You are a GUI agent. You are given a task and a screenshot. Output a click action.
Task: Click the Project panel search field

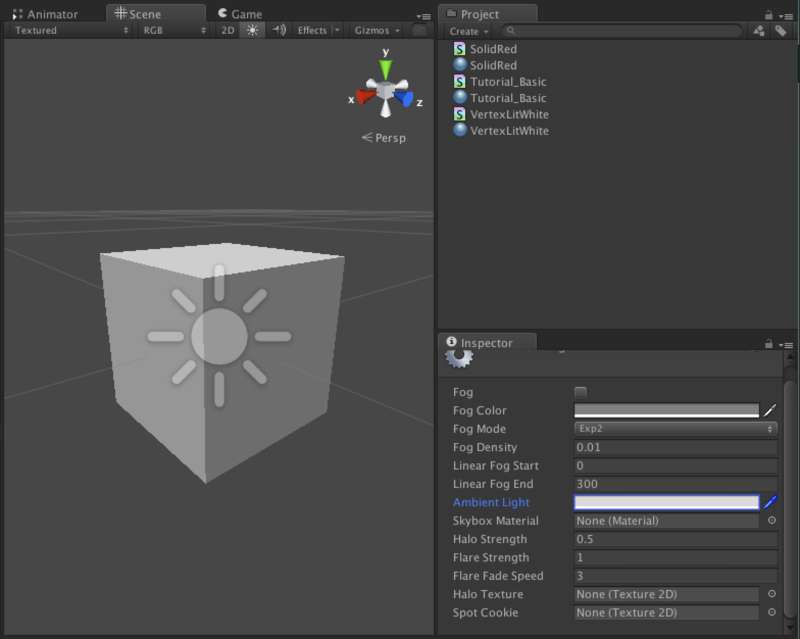621,31
